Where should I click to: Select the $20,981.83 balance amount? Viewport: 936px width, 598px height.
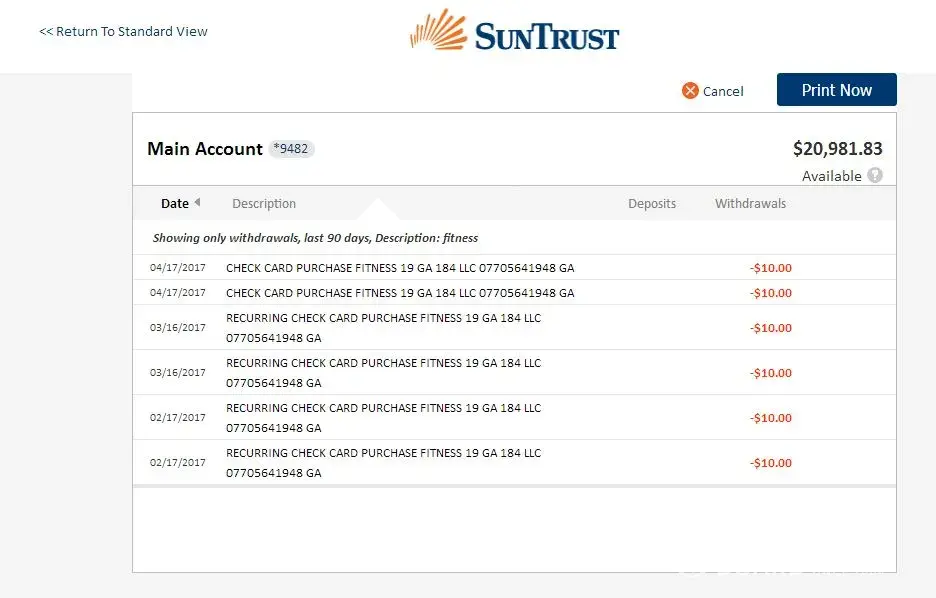click(x=837, y=149)
